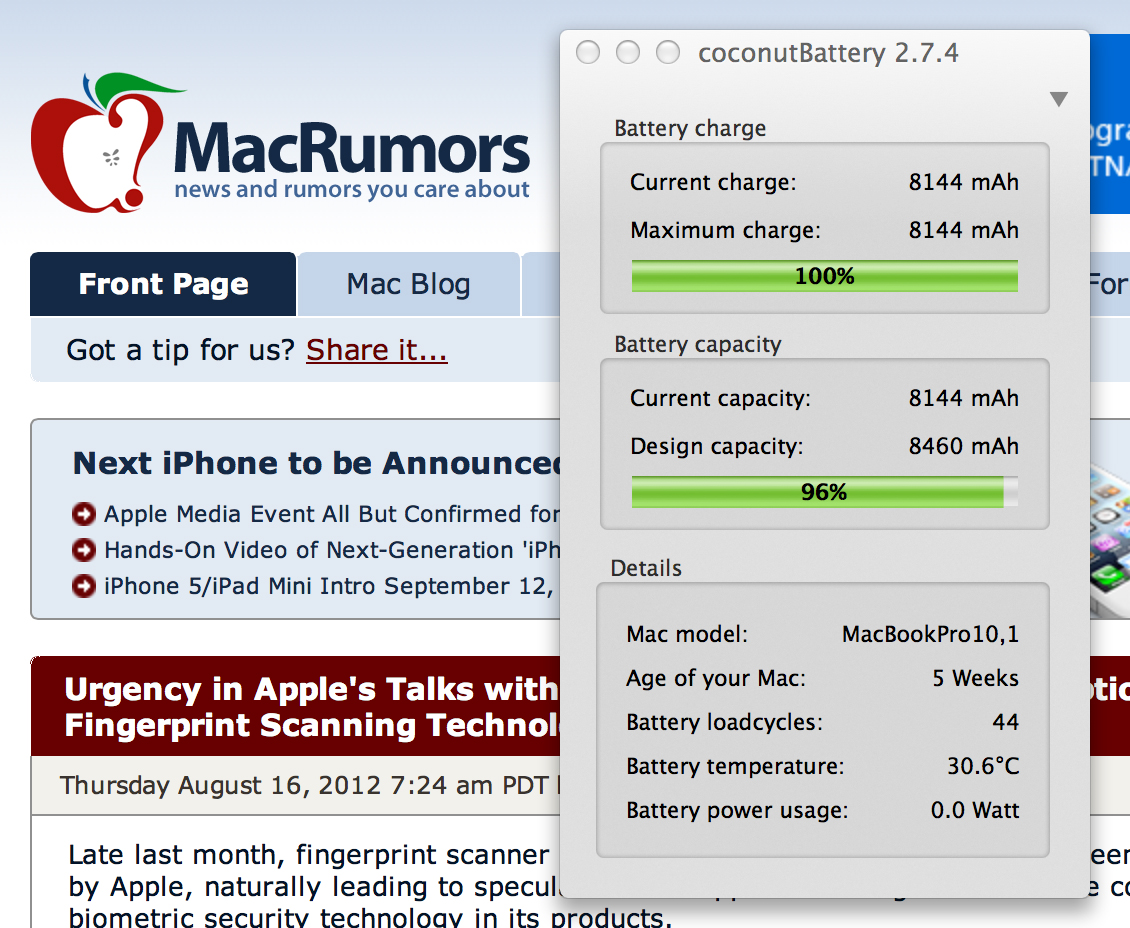Click red arrow bullet beside Apple Media Event
The width and height of the screenshot is (1130, 928).
84,514
